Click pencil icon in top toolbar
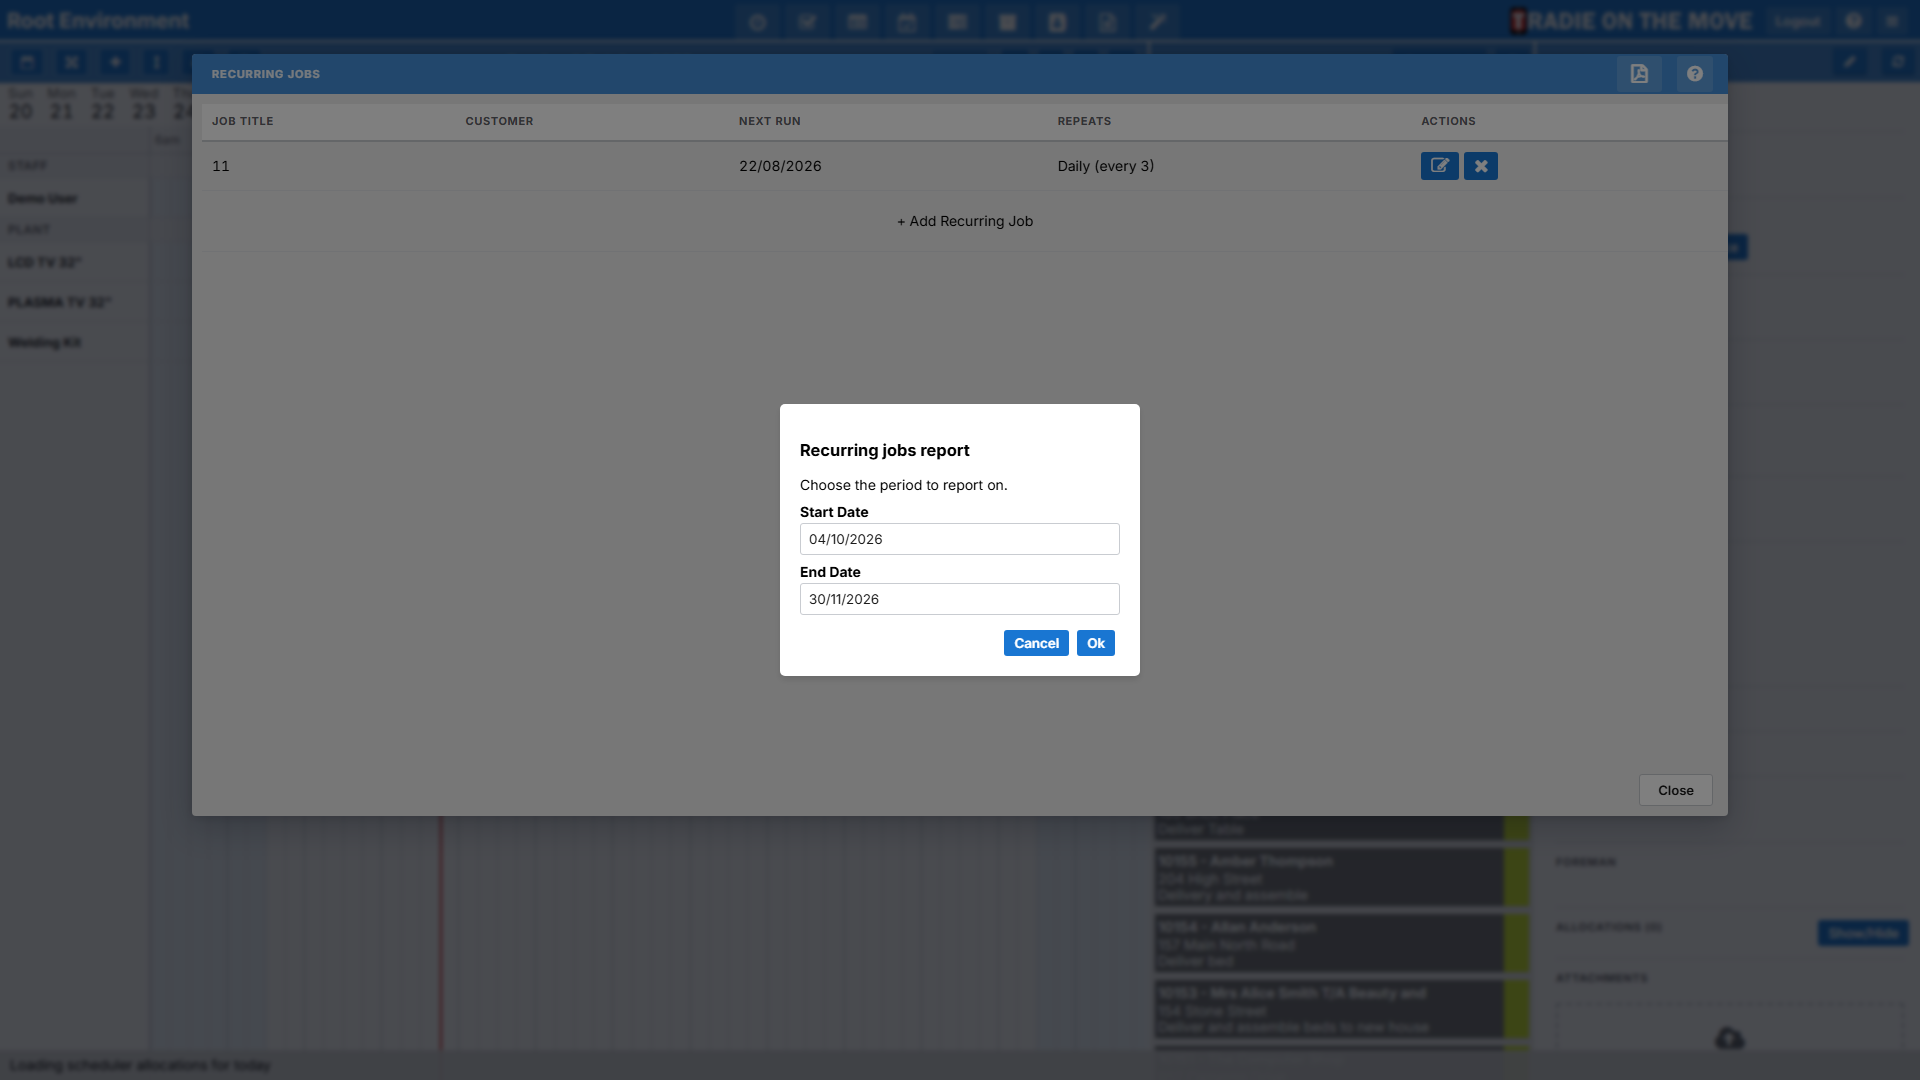Viewport: 1920px width, 1080px height. (1157, 22)
